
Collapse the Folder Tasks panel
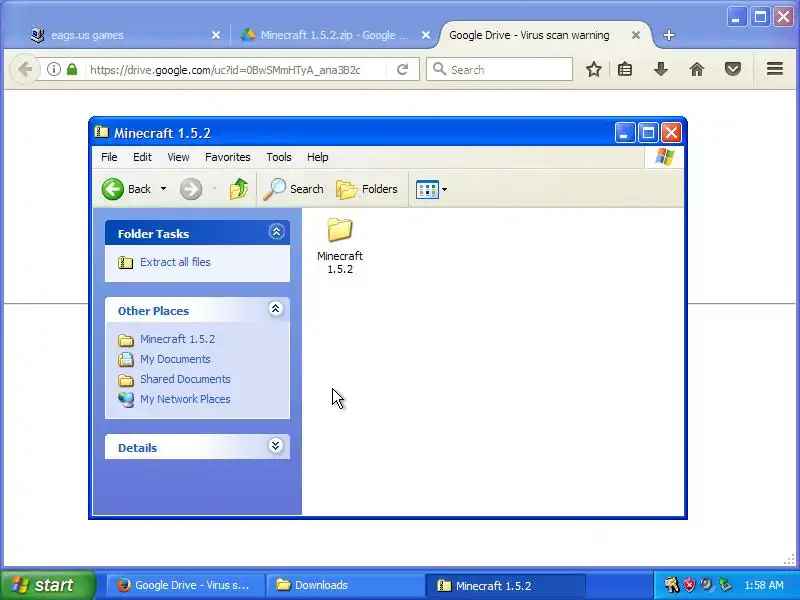tap(276, 232)
